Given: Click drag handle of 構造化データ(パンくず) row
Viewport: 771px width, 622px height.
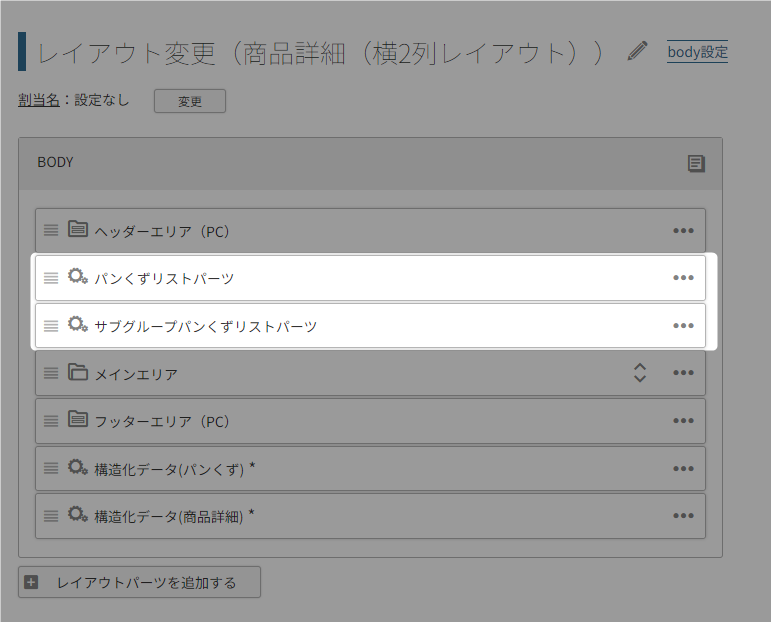Looking at the screenshot, I should (x=51, y=468).
